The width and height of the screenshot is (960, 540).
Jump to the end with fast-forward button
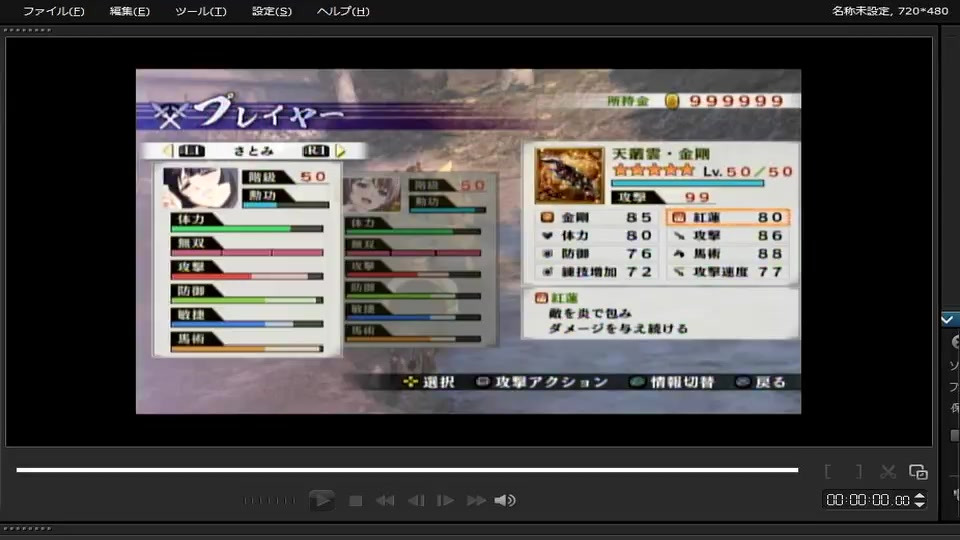point(476,501)
